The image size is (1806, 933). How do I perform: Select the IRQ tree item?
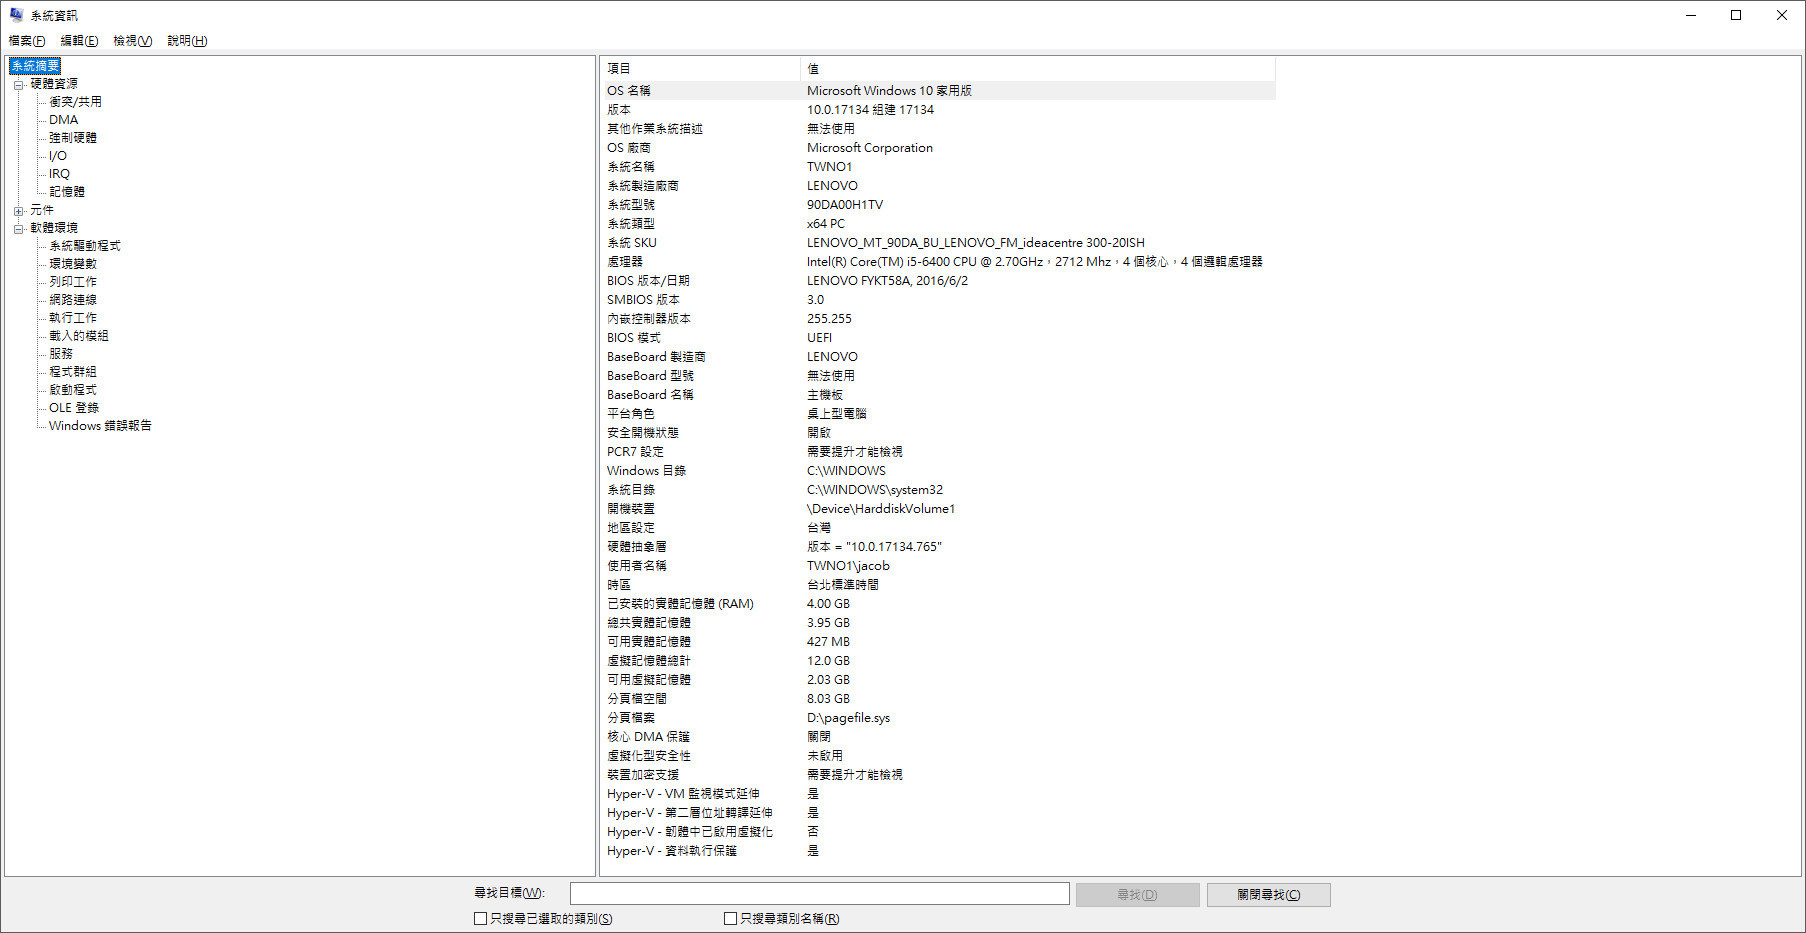pos(60,174)
